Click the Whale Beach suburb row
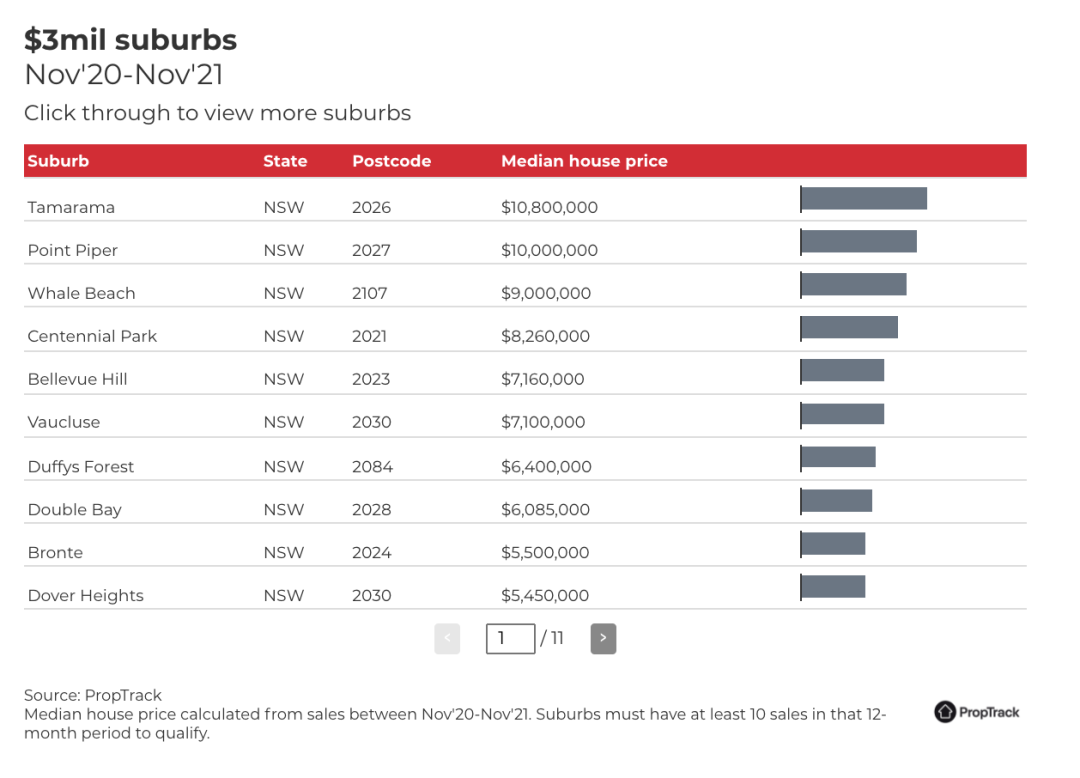 pos(525,286)
